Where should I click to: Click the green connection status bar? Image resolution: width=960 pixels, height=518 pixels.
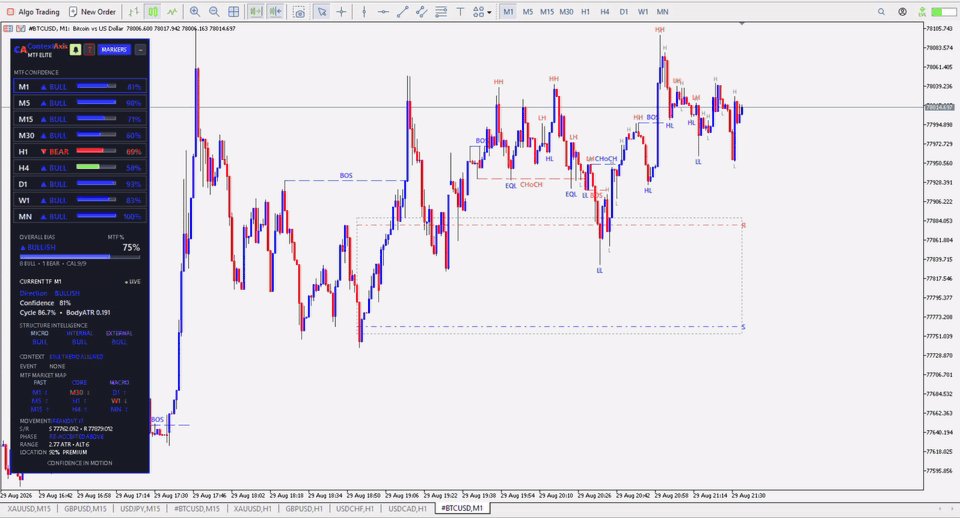click(943, 12)
